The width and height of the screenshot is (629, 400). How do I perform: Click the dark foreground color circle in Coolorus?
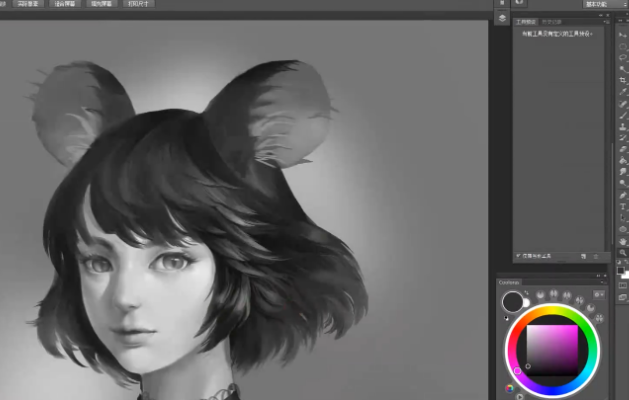(512, 302)
